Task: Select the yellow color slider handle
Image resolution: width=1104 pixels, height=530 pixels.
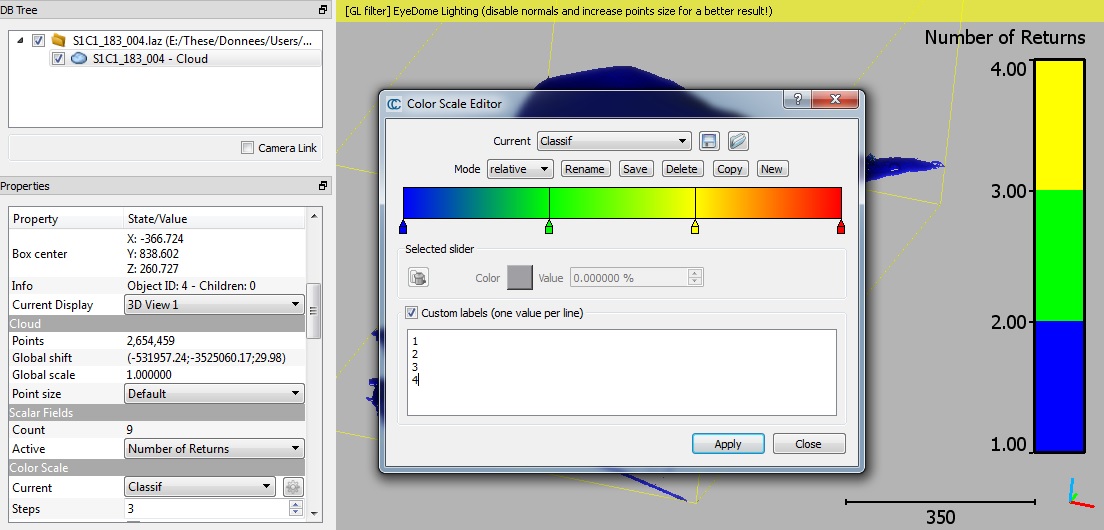Action: (695, 227)
